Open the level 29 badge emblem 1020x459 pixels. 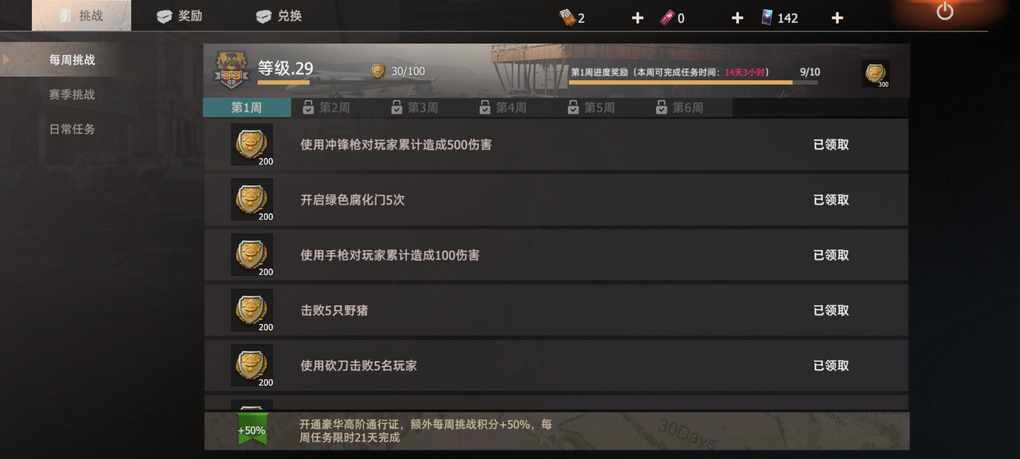(231, 71)
